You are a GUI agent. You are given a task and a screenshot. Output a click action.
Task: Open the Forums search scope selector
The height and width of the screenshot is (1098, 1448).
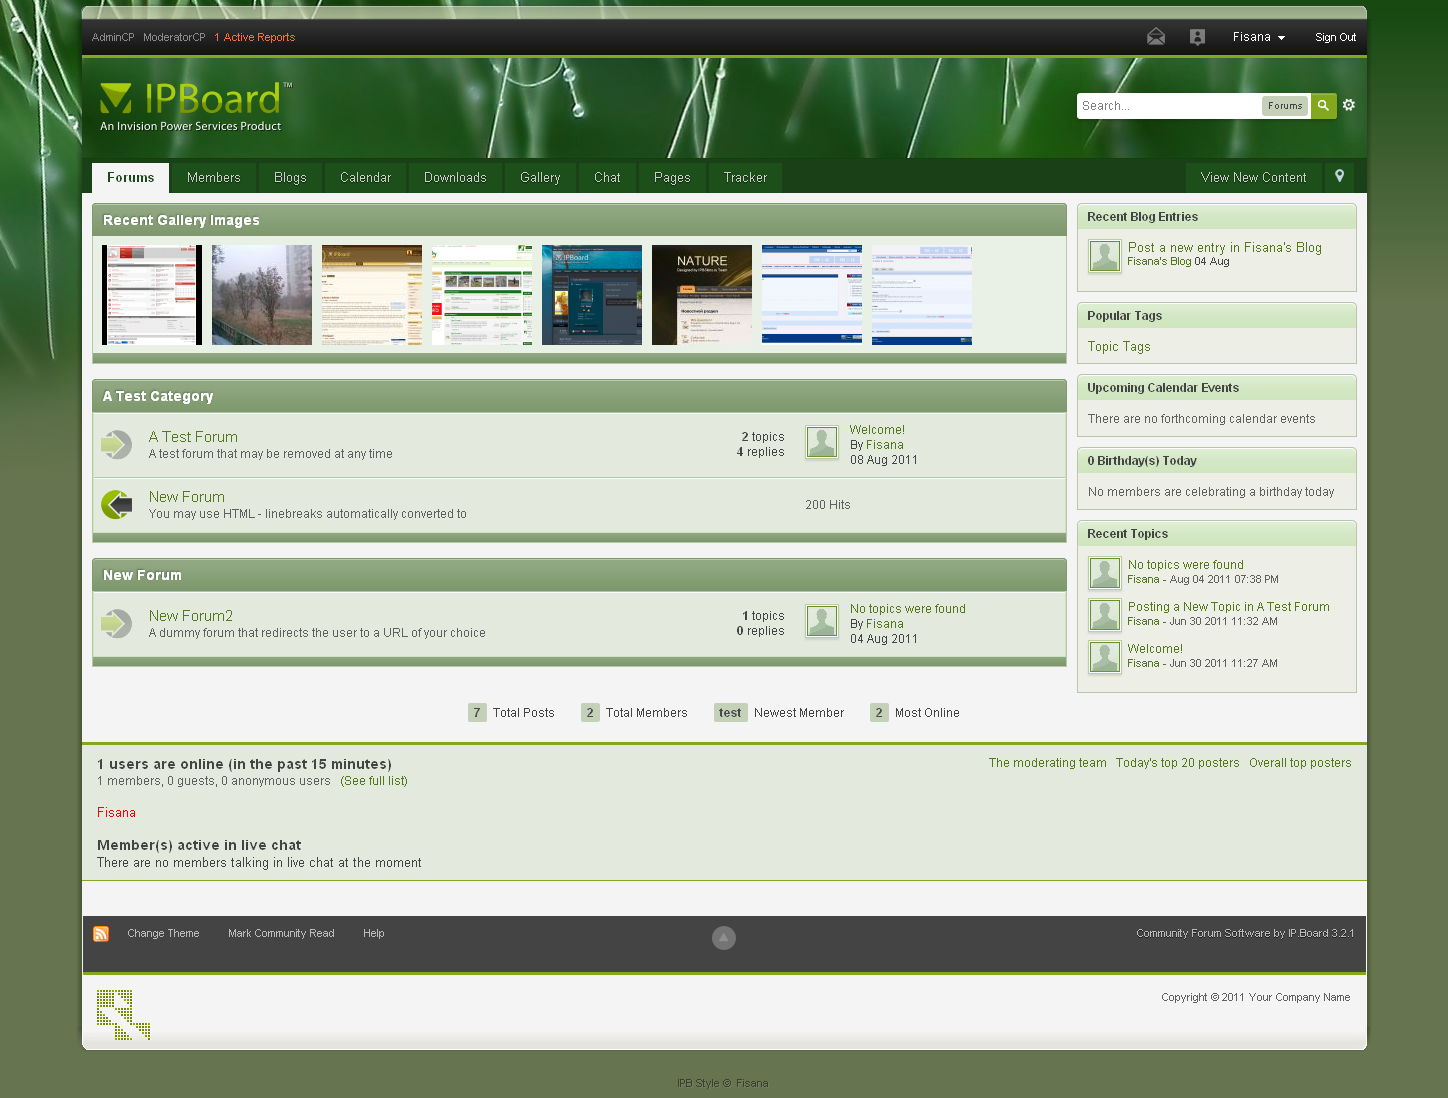coord(1285,106)
